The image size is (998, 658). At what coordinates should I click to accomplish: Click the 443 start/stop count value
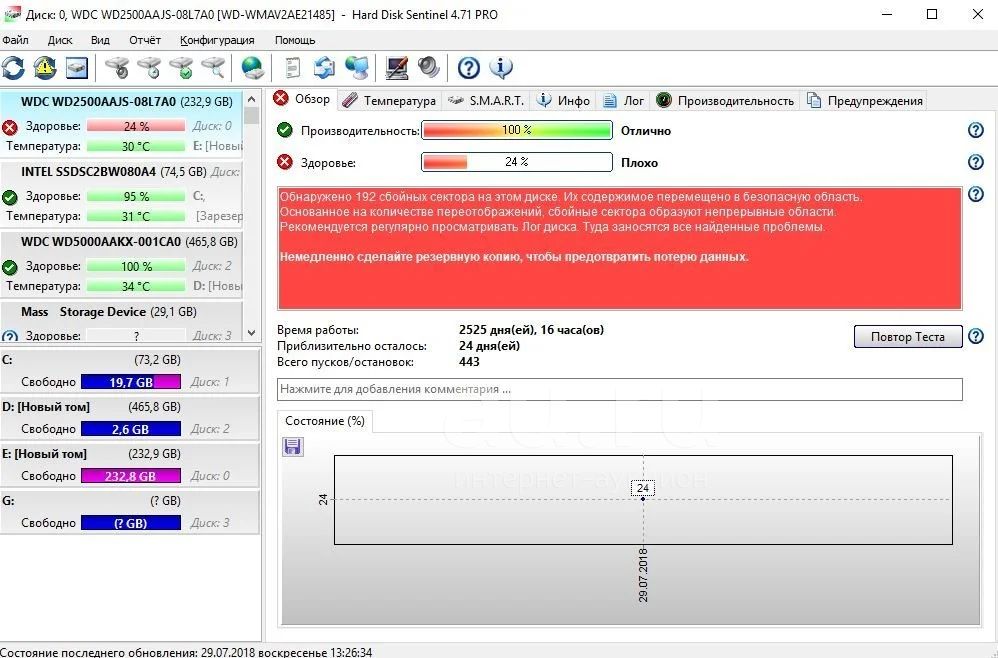[x=469, y=361]
